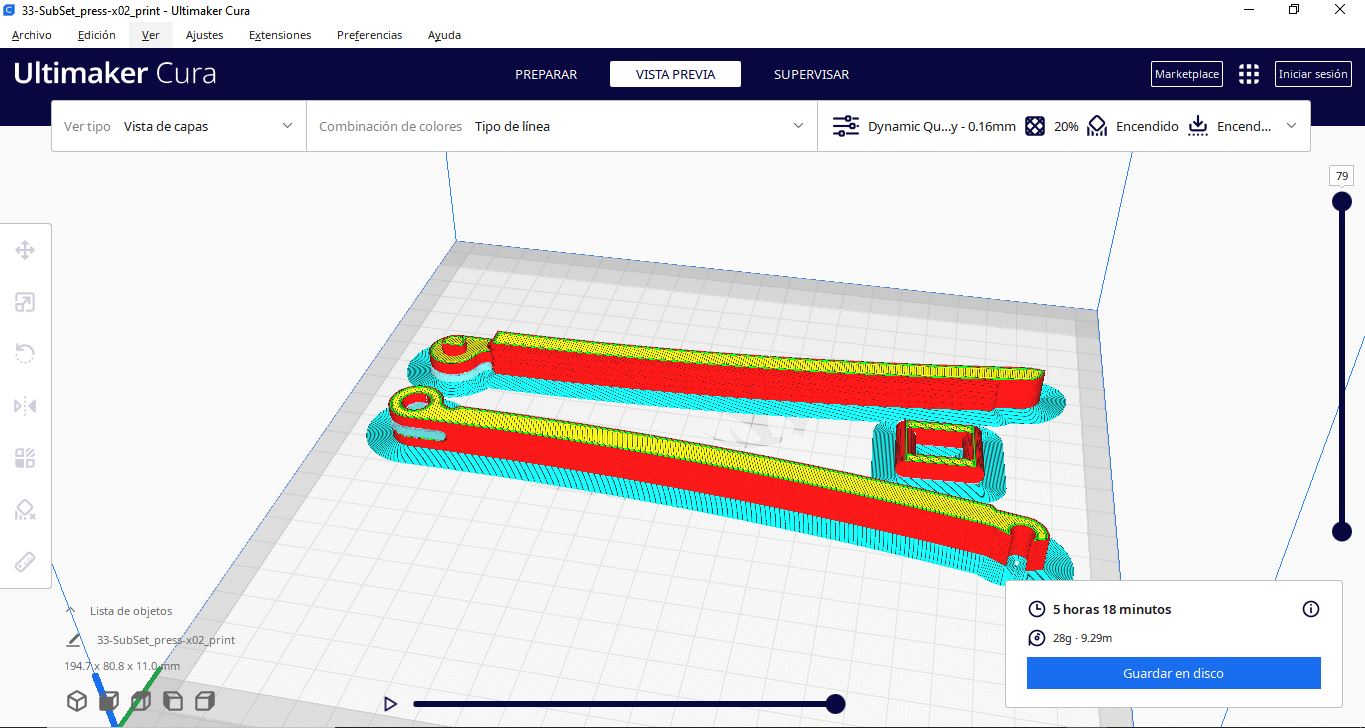The height and width of the screenshot is (728, 1365).
Task: Open the Edición menu
Action: click(x=97, y=35)
